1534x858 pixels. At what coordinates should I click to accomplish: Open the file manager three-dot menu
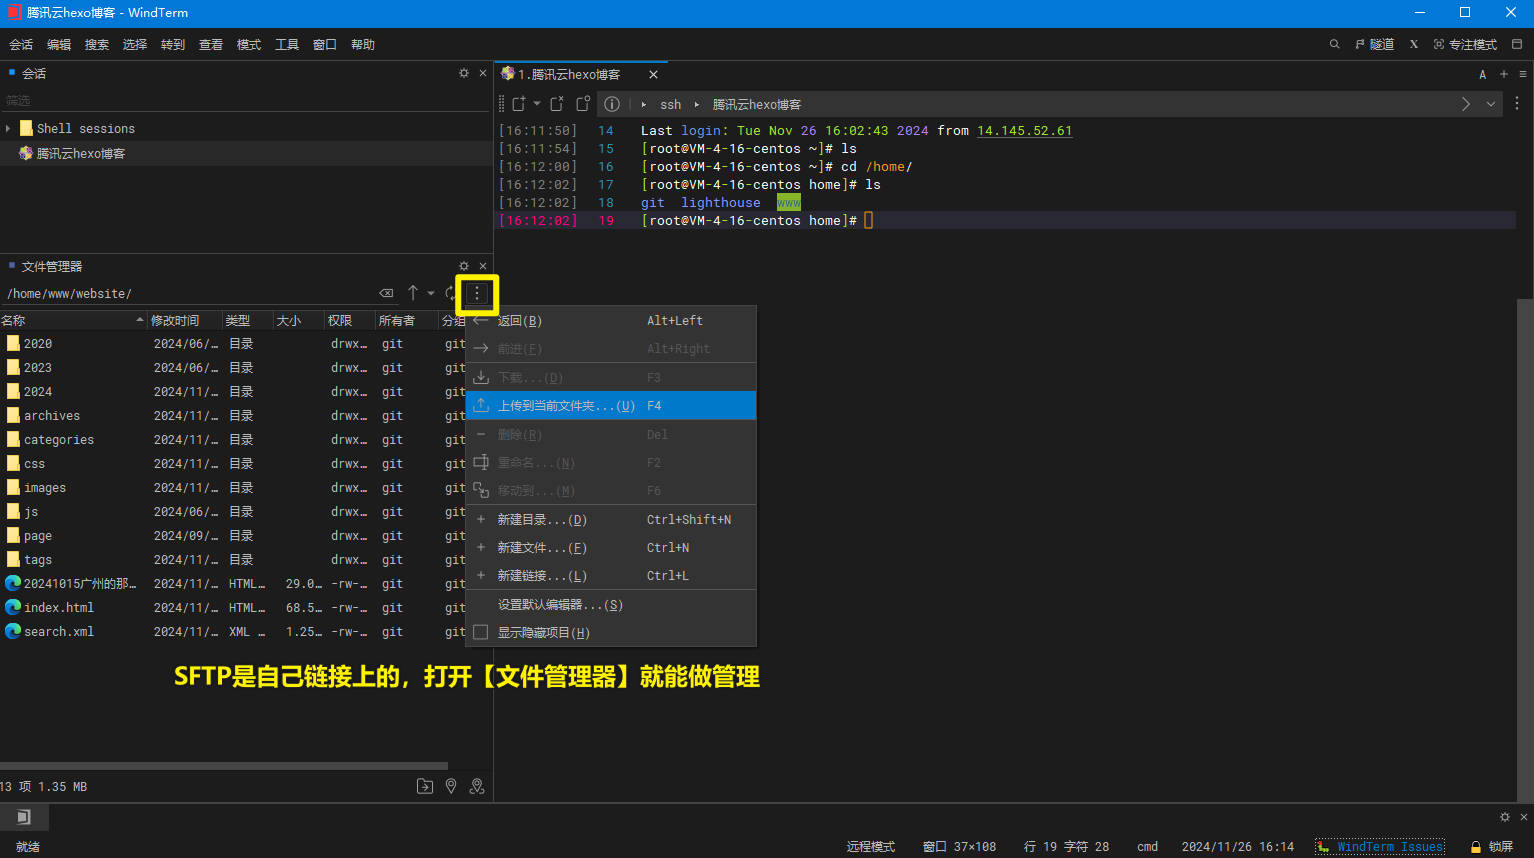[477, 293]
